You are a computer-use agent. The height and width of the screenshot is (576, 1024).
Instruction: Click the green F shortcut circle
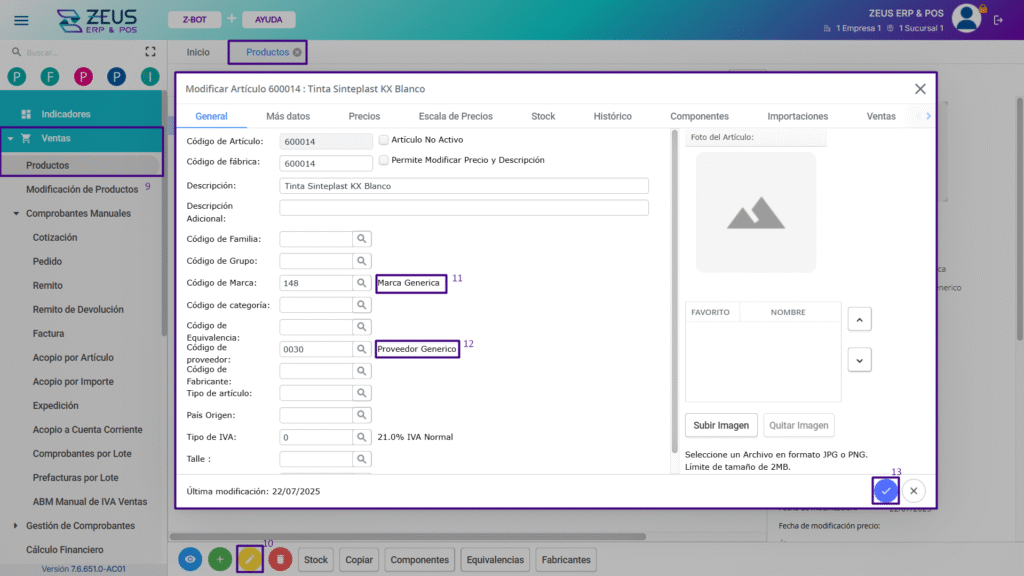pos(50,77)
